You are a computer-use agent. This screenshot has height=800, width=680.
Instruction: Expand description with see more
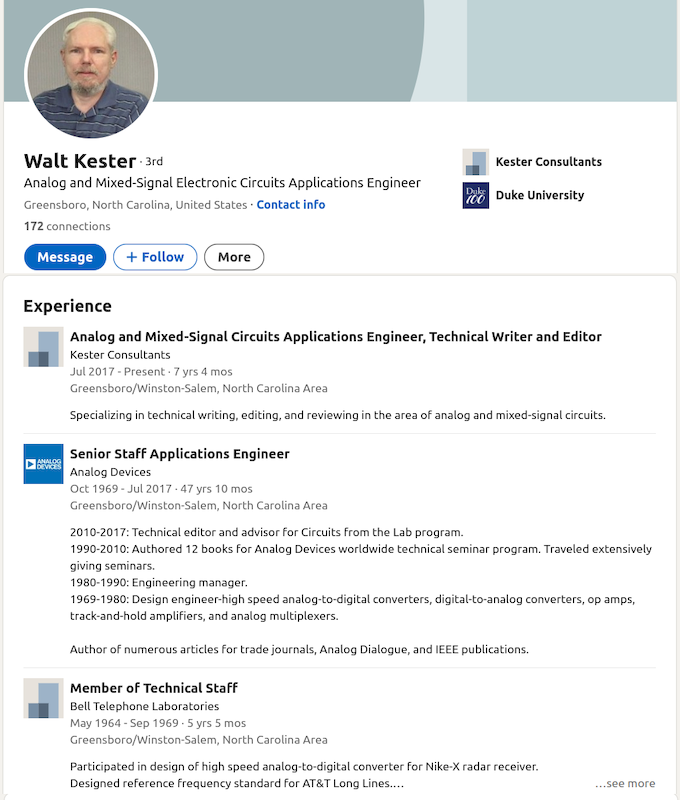point(625,783)
